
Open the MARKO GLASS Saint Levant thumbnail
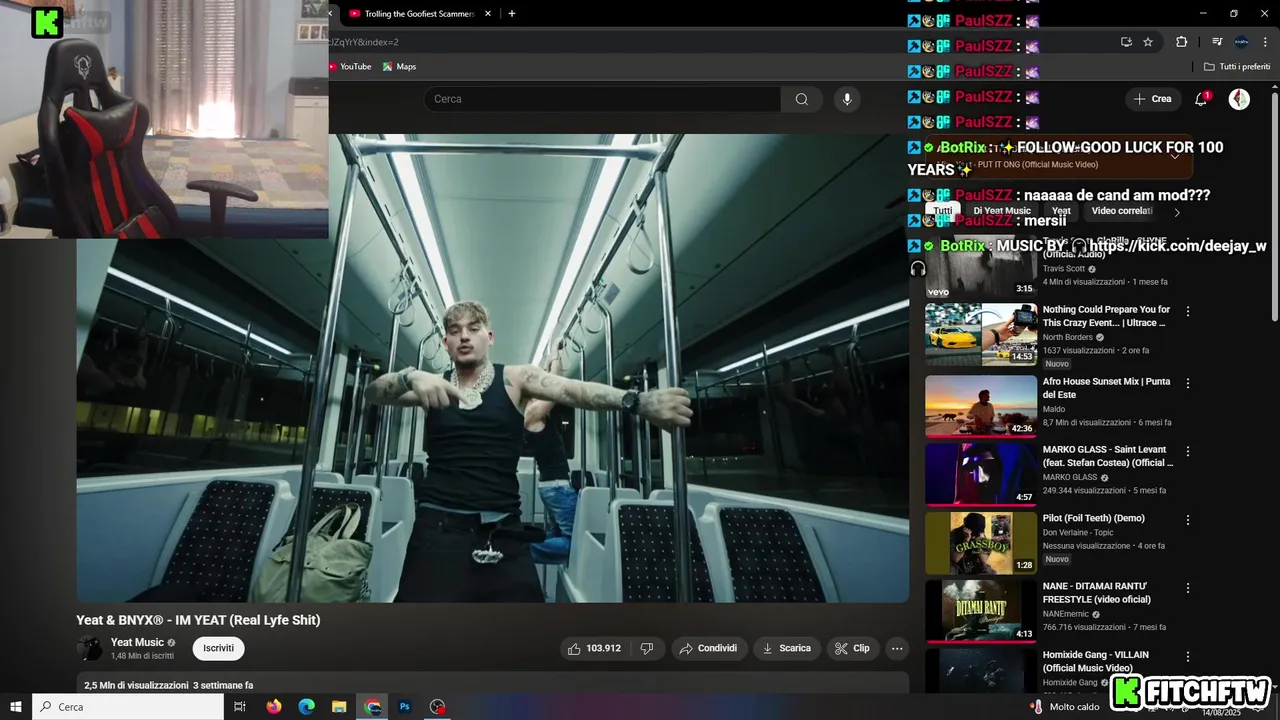tap(981, 474)
